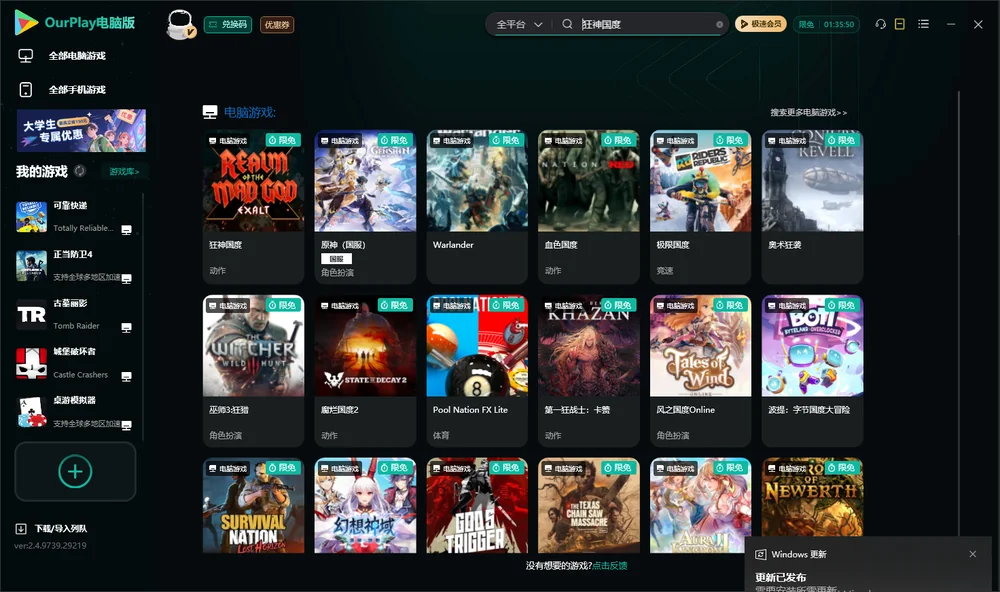1000x592 pixels.
Task: Click the Tomb Raider TR icon
Action: 32,315
